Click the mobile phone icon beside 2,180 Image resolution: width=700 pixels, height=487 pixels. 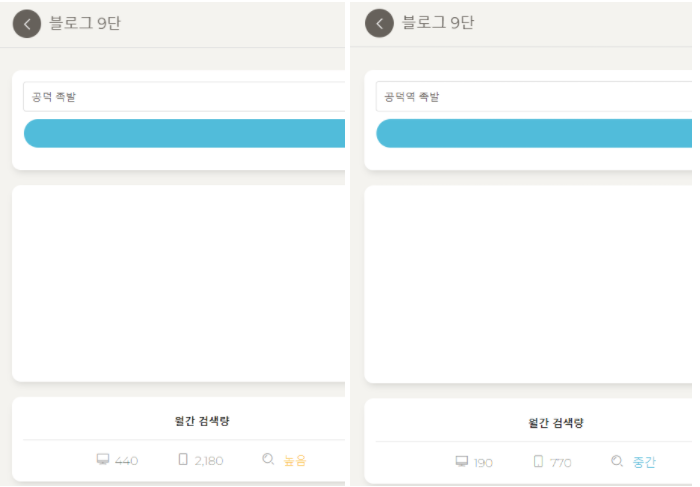pyautogui.click(x=183, y=459)
